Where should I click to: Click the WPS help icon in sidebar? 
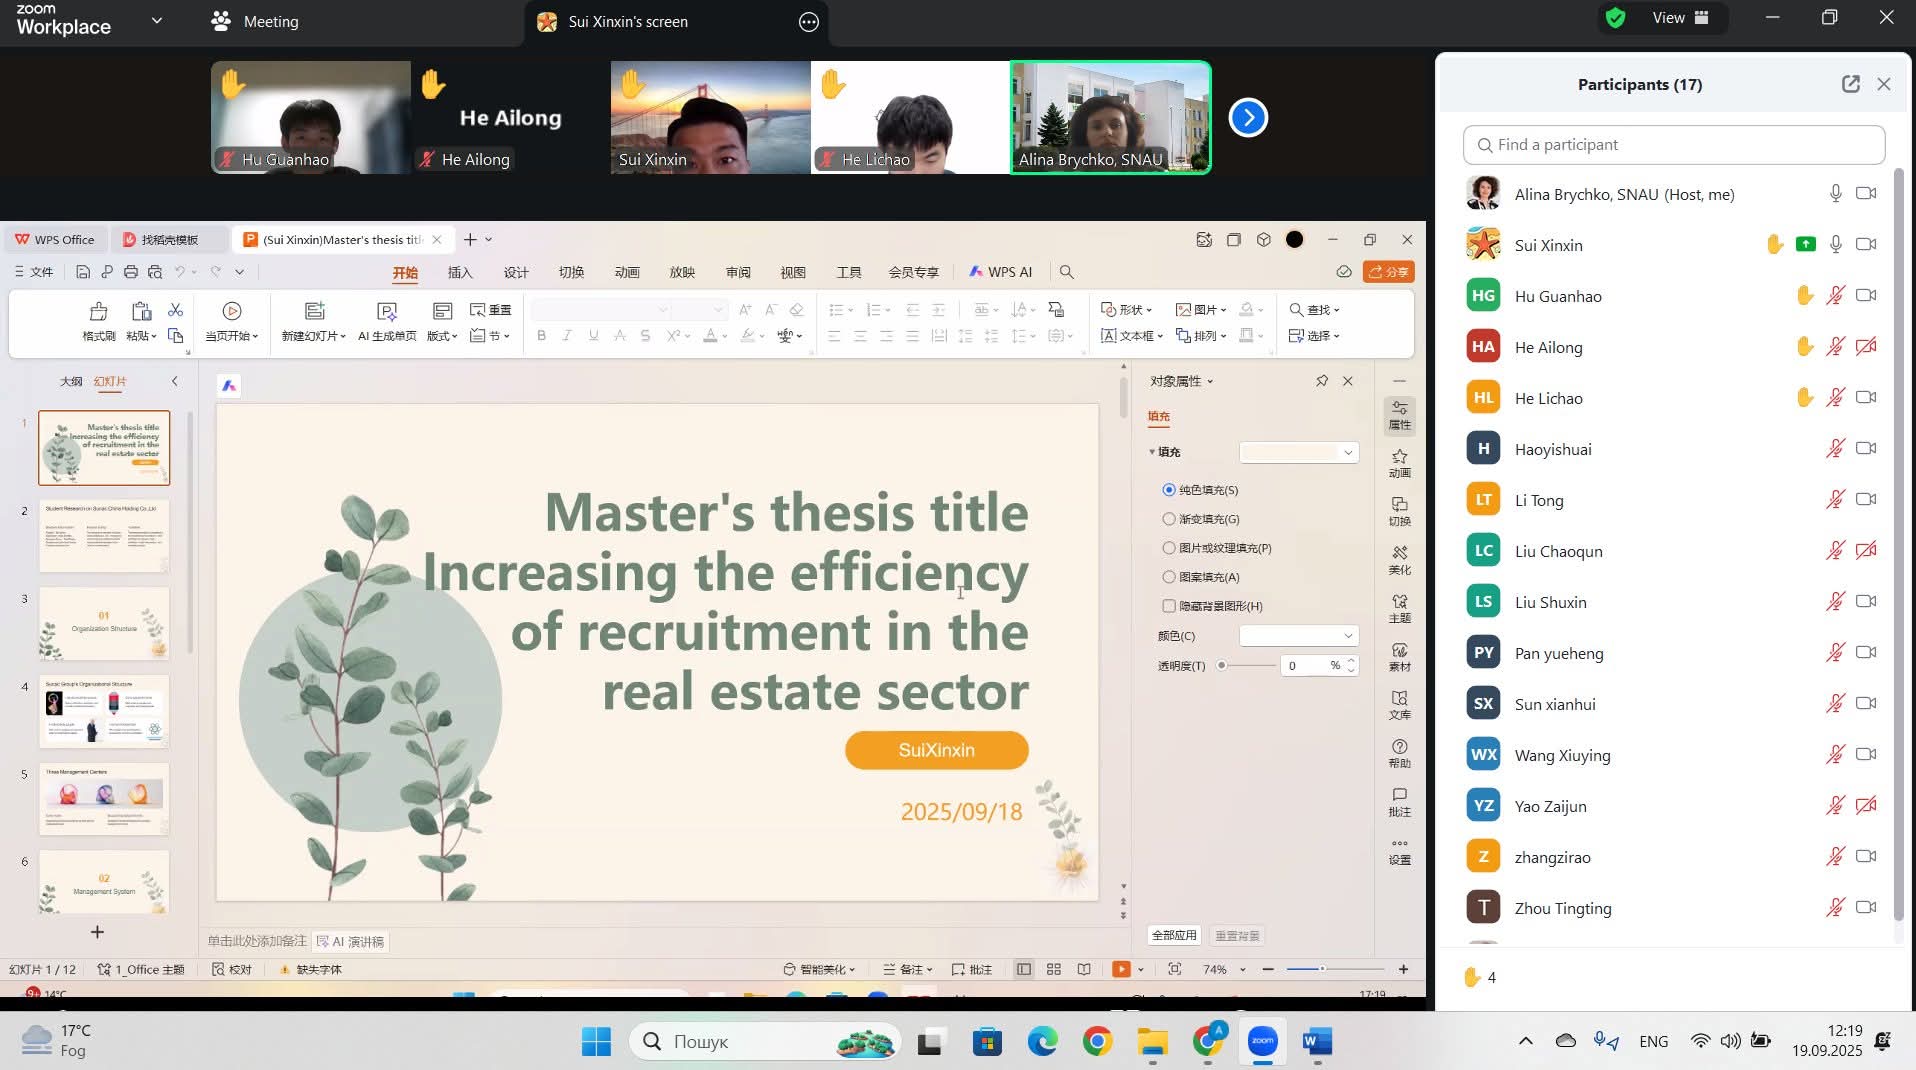tap(1399, 753)
